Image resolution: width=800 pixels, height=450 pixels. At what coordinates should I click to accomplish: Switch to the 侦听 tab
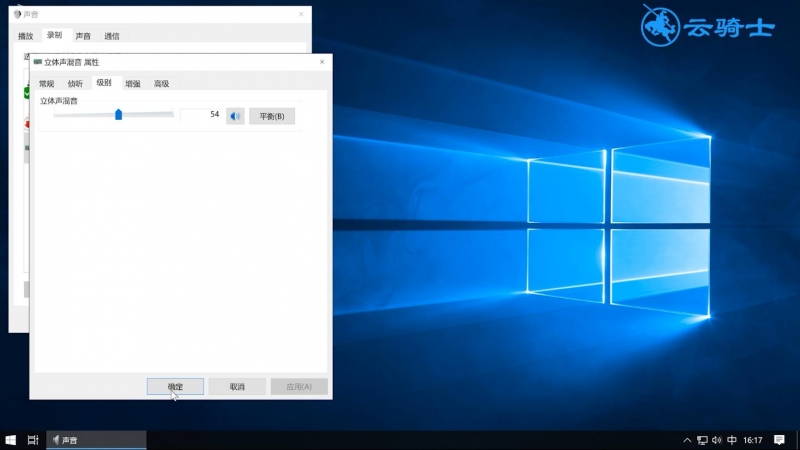pos(75,83)
